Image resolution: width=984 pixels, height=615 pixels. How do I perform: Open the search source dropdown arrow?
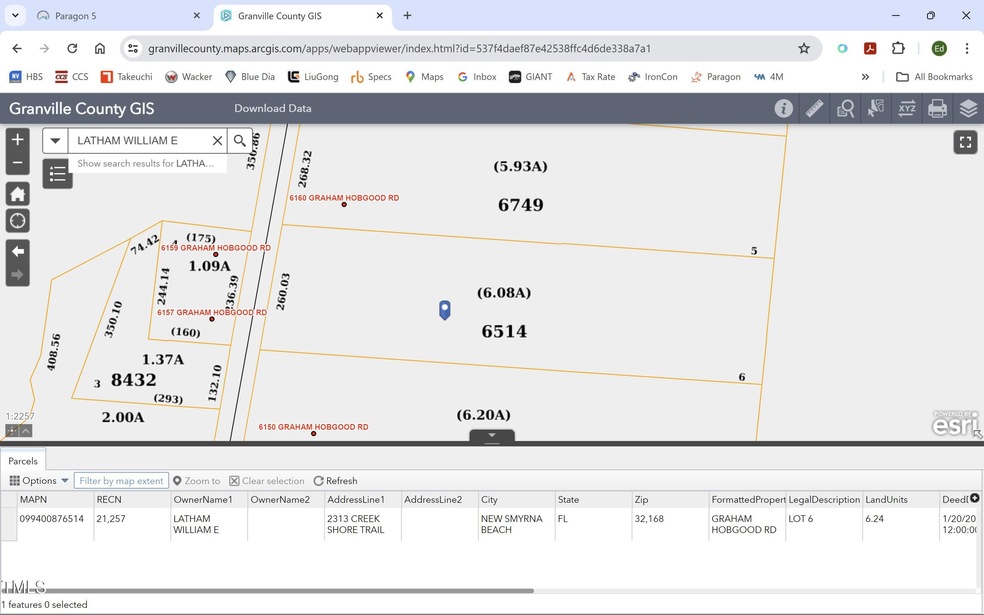click(55, 140)
